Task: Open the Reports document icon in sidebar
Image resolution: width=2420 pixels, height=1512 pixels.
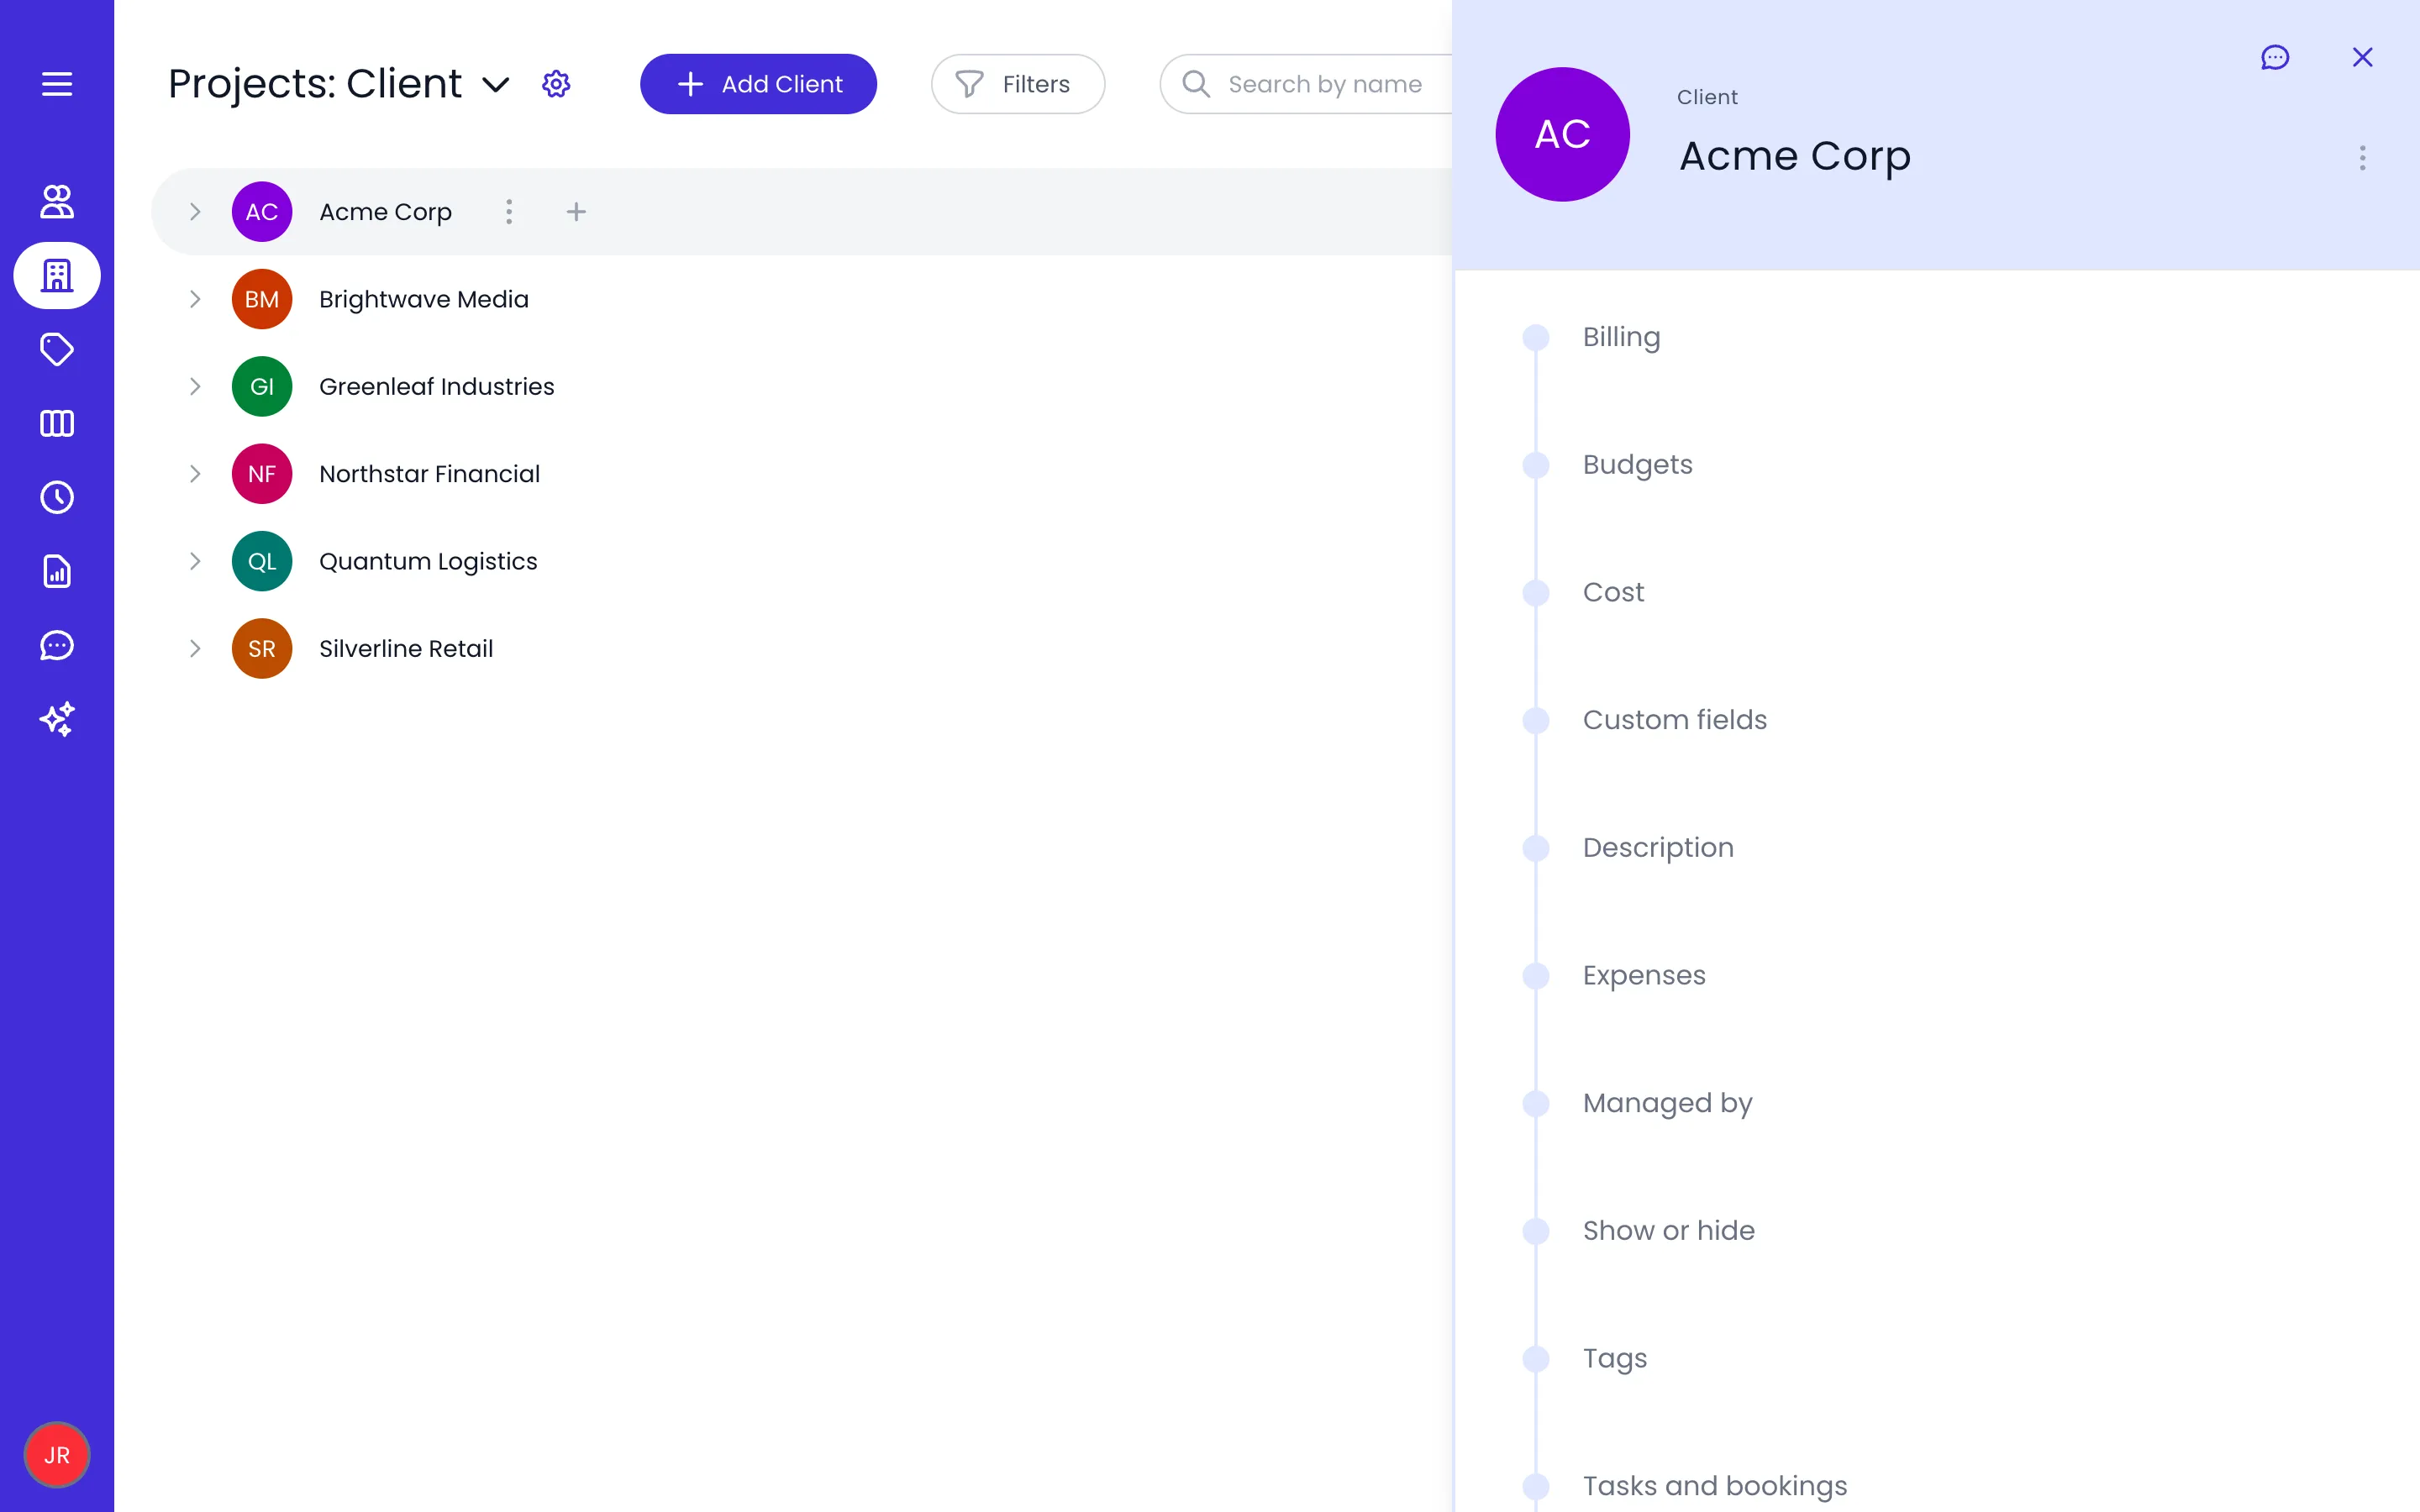Action: [x=57, y=571]
